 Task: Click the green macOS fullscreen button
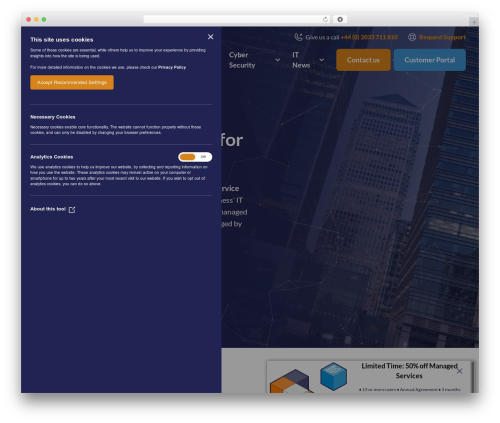click(x=44, y=19)
